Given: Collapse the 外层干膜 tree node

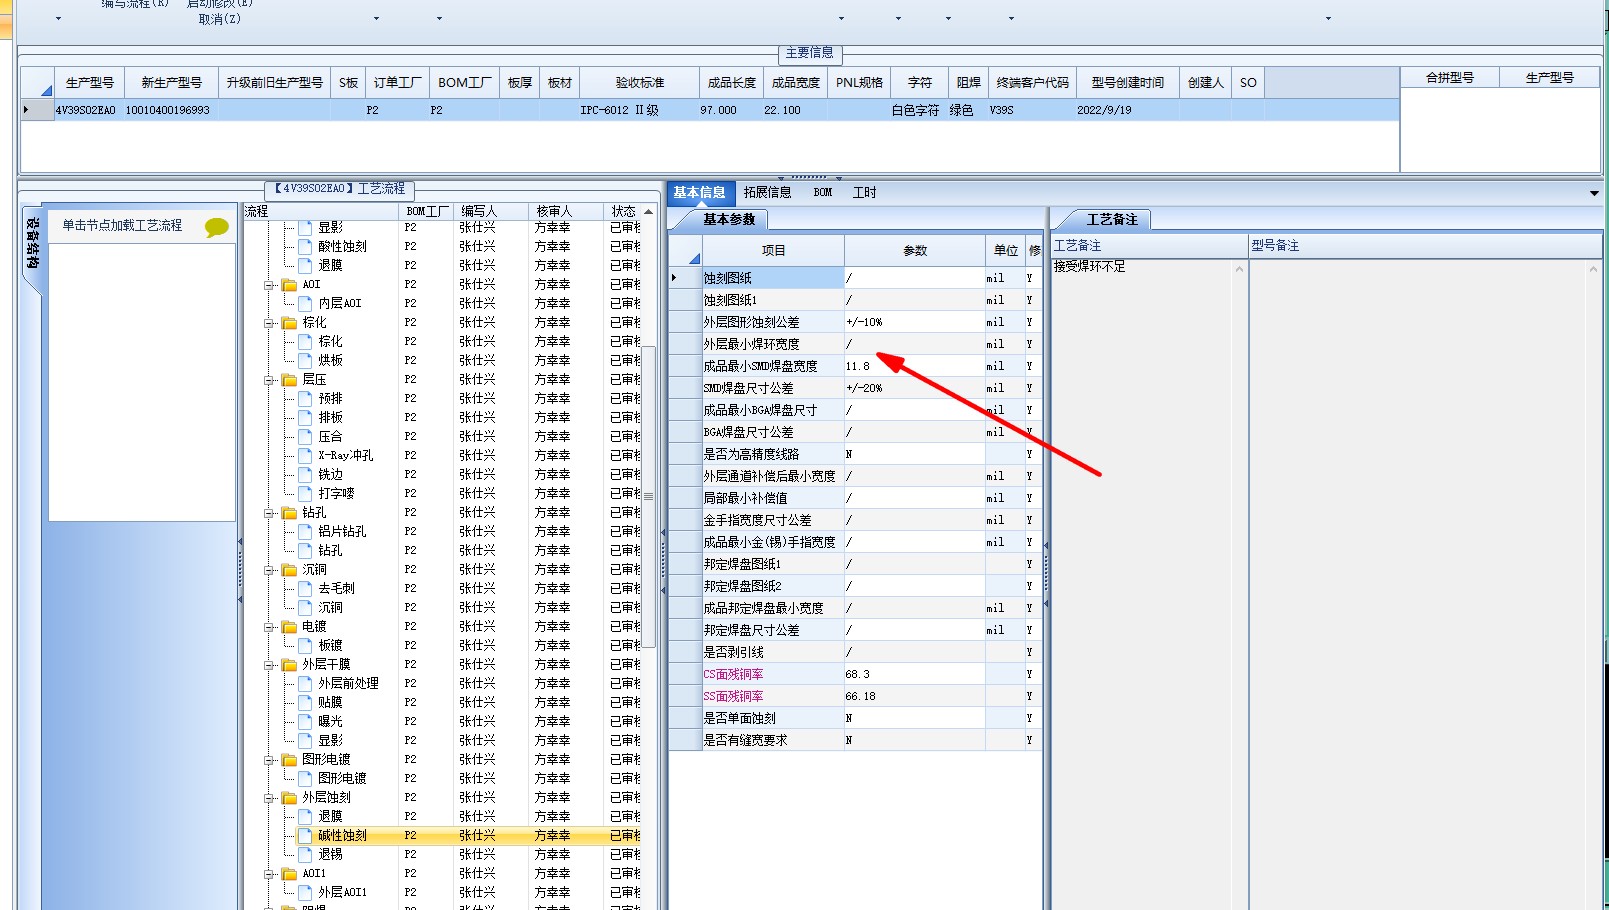Looking at the screenshot, I should (x=269, y=665).
